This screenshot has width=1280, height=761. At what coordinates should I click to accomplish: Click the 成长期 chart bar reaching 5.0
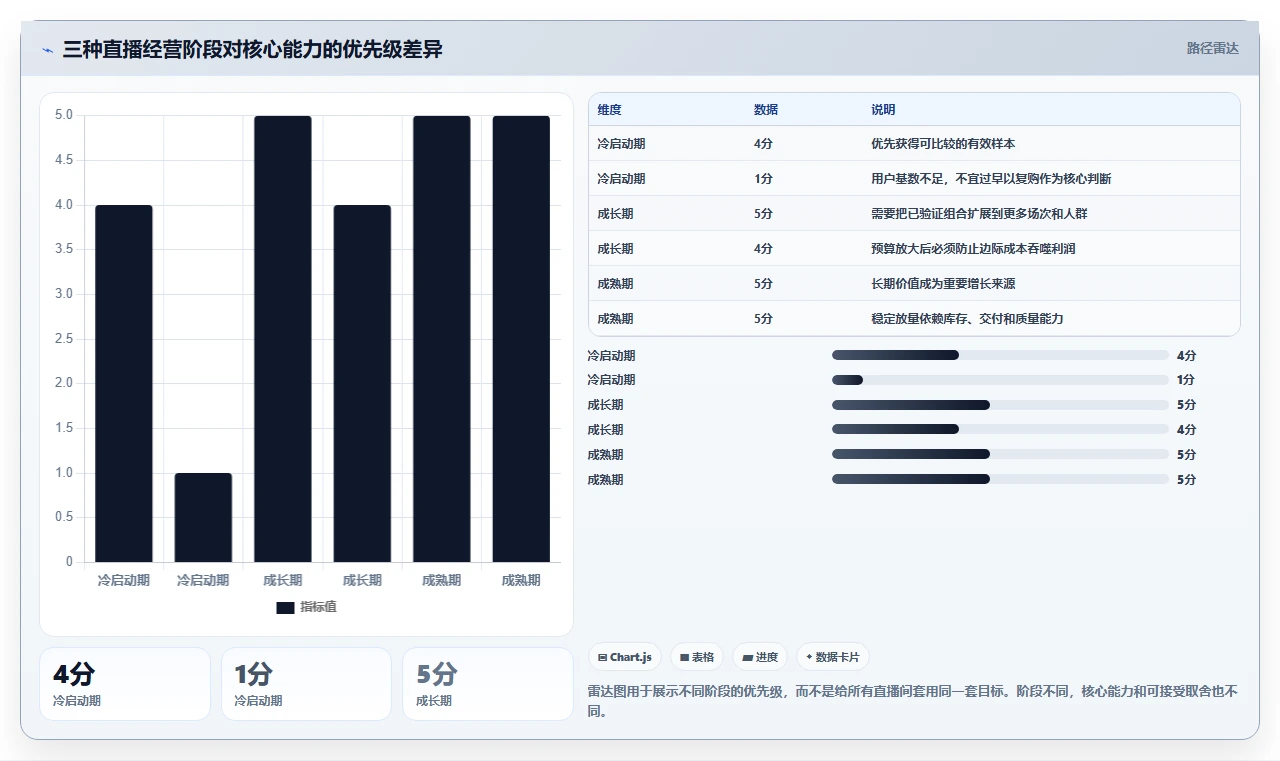(283, 339)
